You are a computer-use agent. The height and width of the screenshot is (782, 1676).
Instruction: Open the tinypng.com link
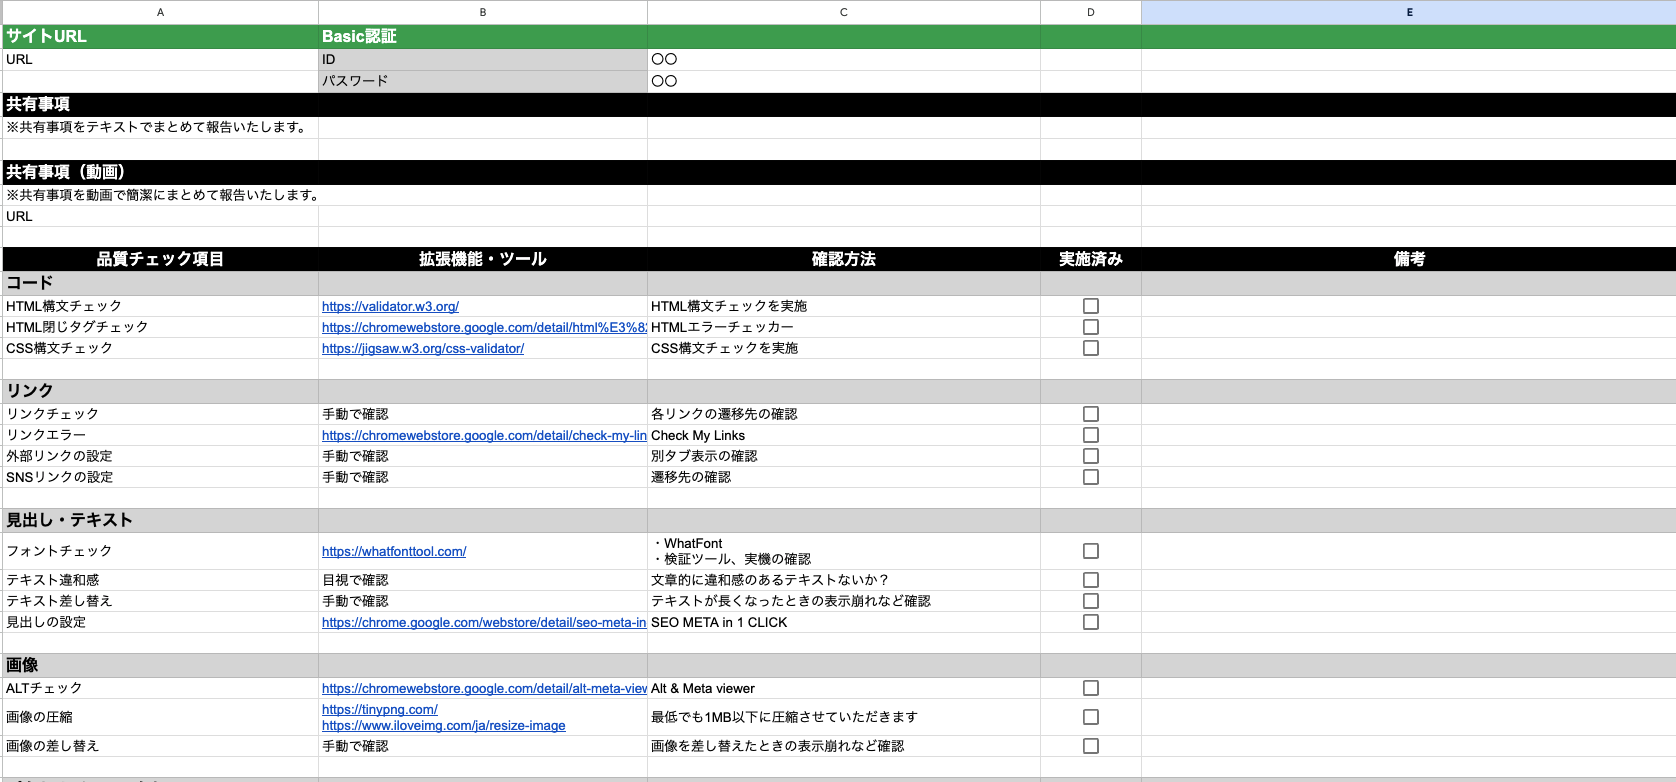380,709
